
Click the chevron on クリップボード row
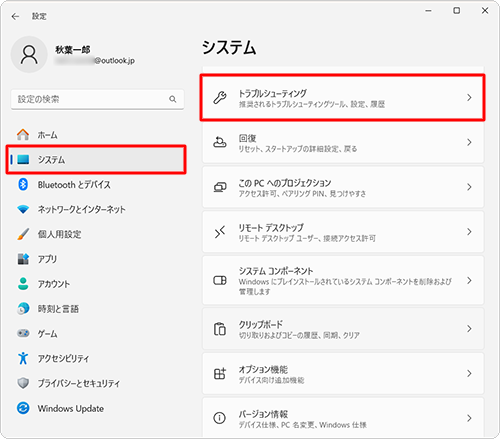(469, 329)
